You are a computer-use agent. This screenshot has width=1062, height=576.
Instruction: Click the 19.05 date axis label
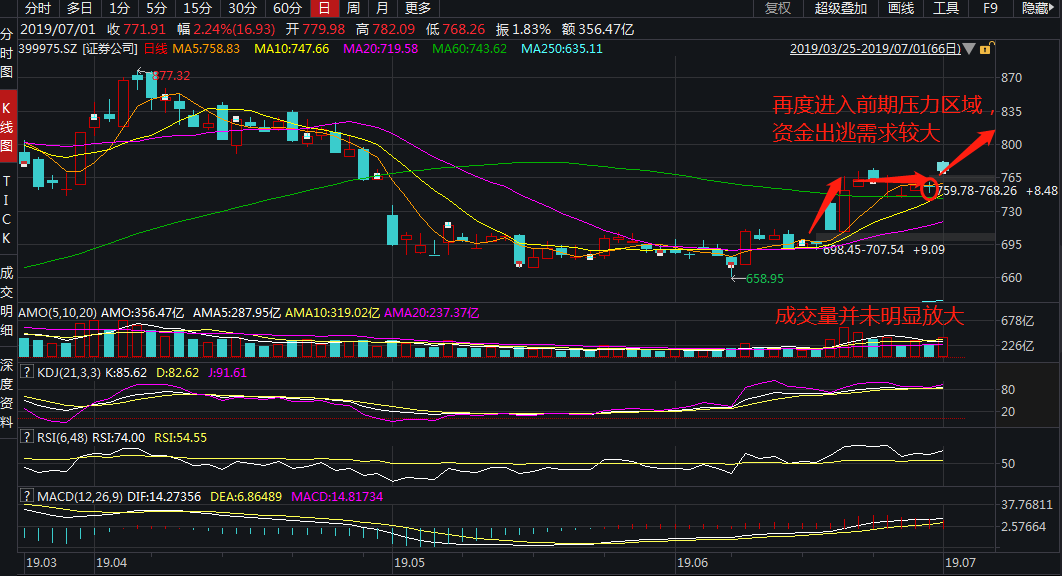pos(409,562)
